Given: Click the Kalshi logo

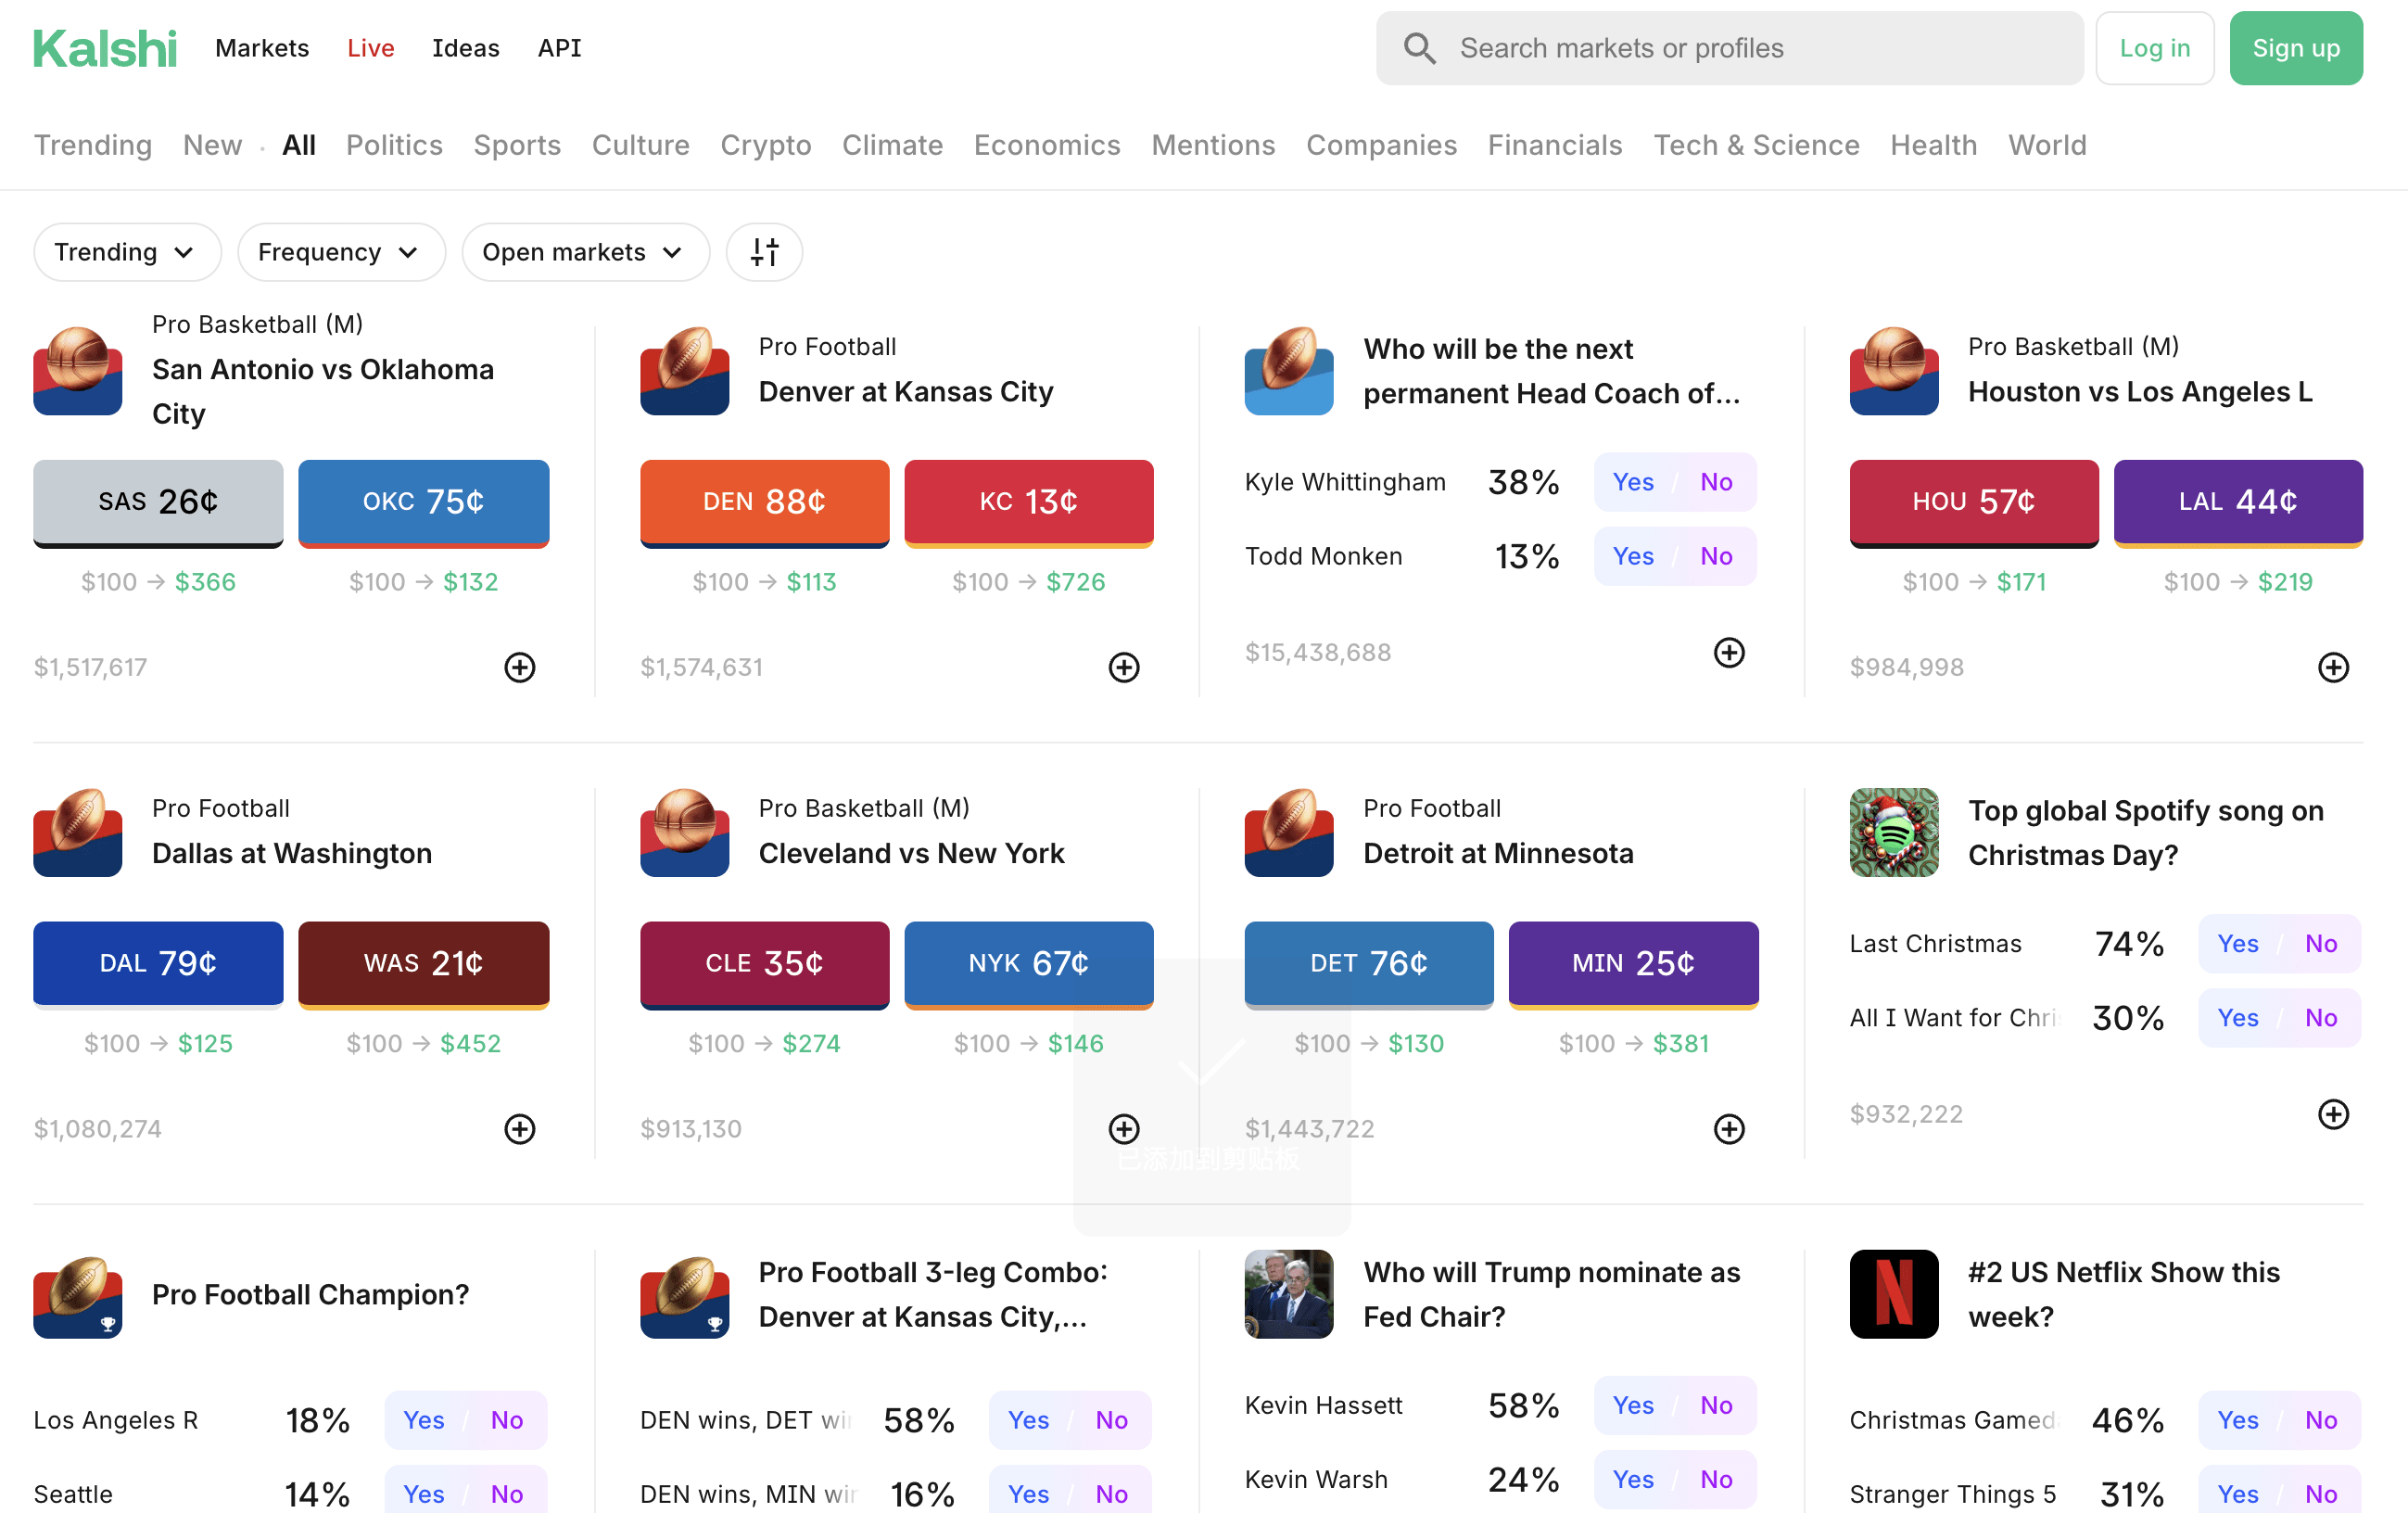Looking at the screenshot, I should pos(105,48).
